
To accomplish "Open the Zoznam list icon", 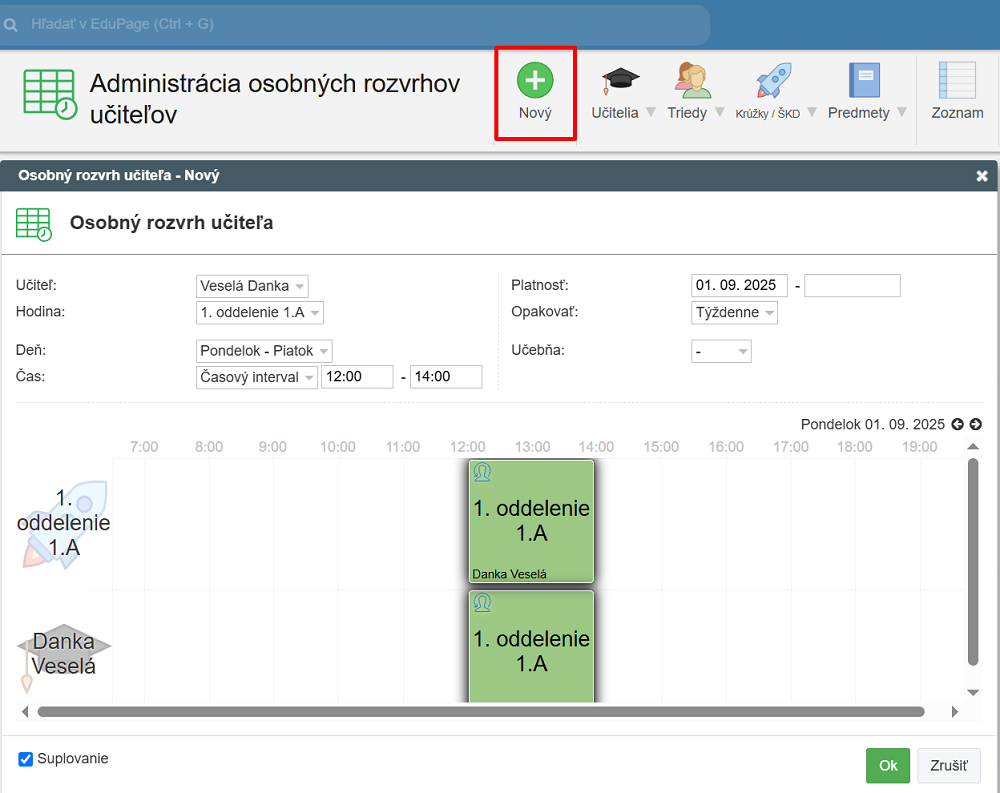I will point(957,80).
